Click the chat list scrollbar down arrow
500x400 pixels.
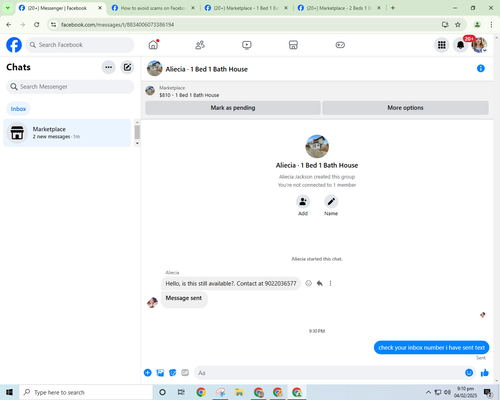point(137,143)
